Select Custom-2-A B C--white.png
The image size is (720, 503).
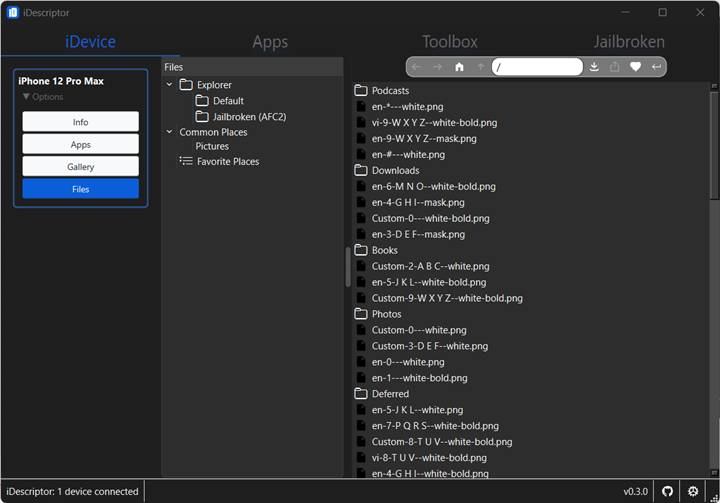point(431,266)
